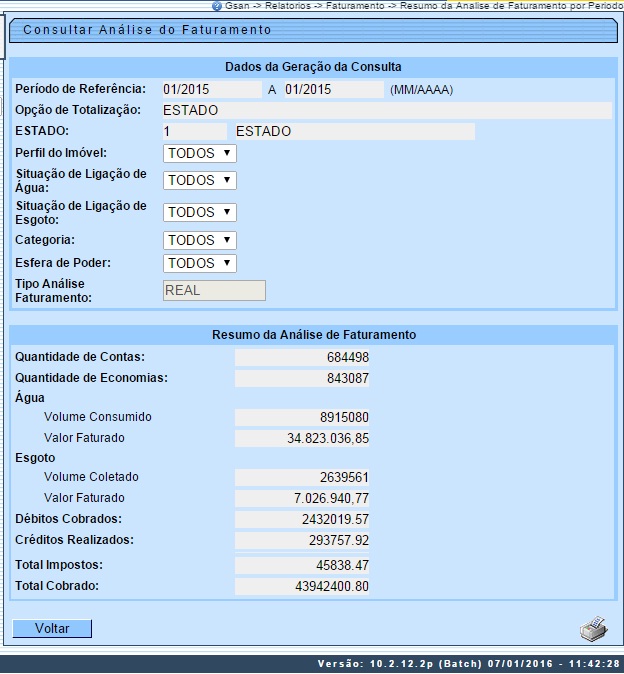Viewport: 624px width, 674px height.
Task: Open the Esfera de Poder dropdown
Action: (200, 263)
